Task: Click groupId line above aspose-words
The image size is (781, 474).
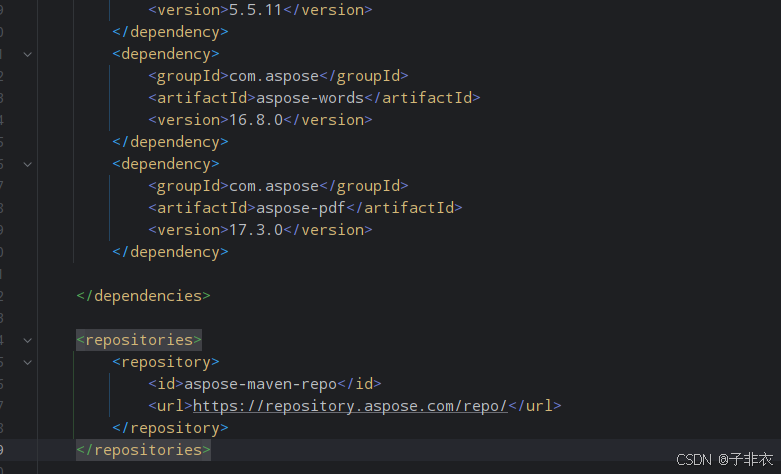Action: coord(278,76)
